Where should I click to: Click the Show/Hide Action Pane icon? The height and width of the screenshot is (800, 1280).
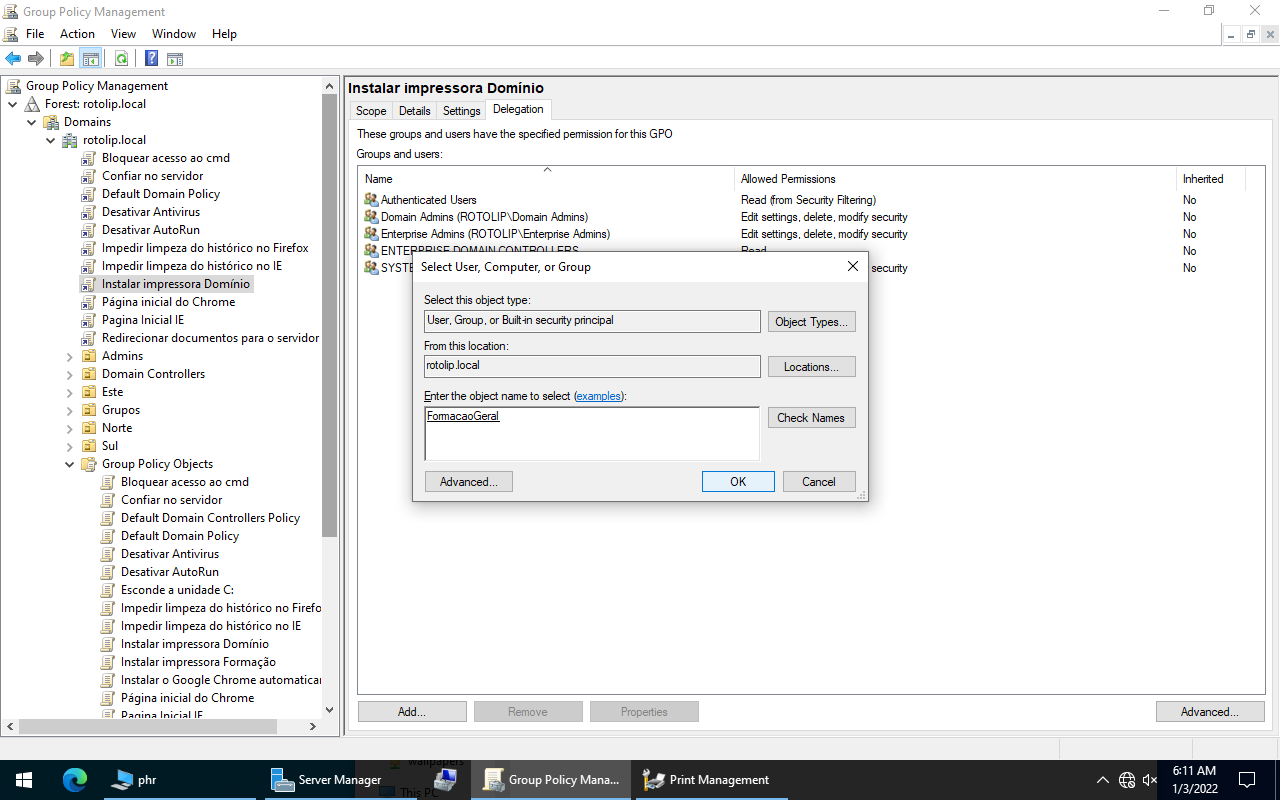(x=175, y=59)
